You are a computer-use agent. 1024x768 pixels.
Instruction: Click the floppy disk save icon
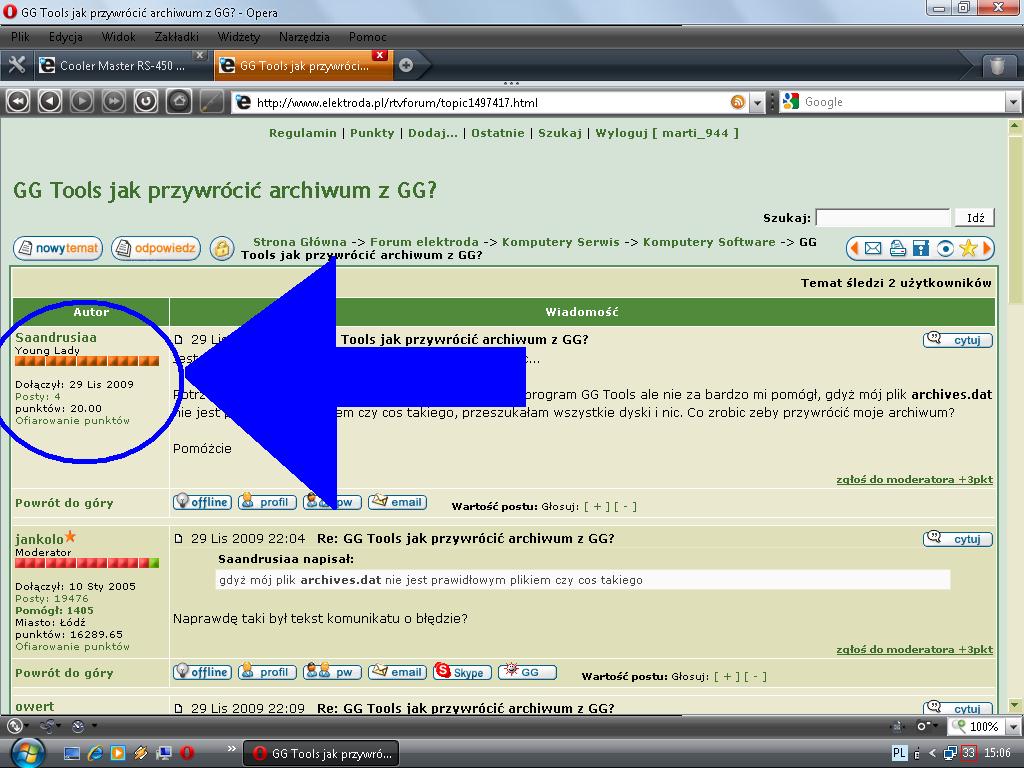click(x=921, y=248)
